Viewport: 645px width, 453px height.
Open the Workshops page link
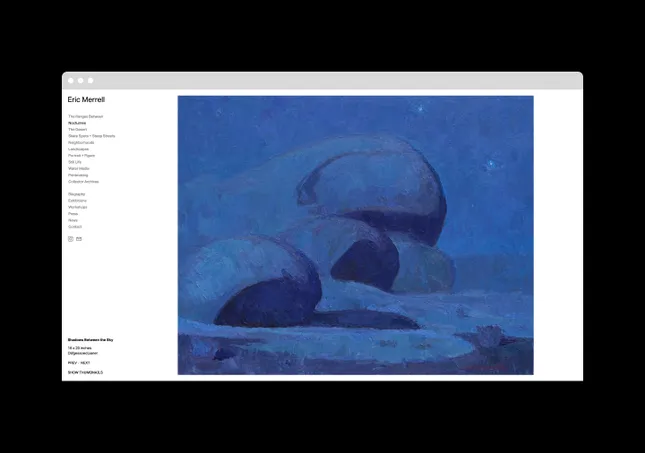tap(77, 207)
